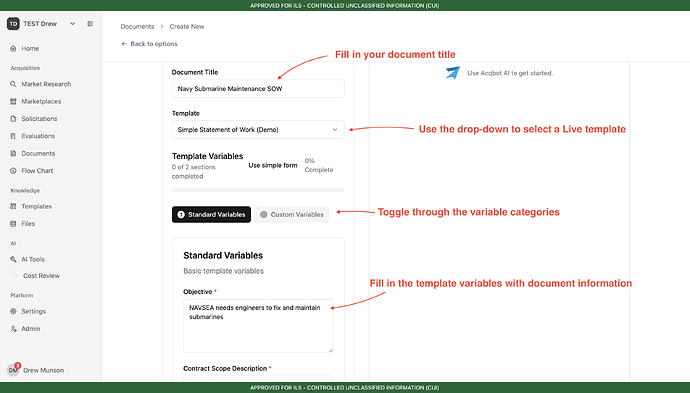The height and width of the screenshot is (393, 690).
Task: Click the Admin user icon
Action: tap(13, 329)
